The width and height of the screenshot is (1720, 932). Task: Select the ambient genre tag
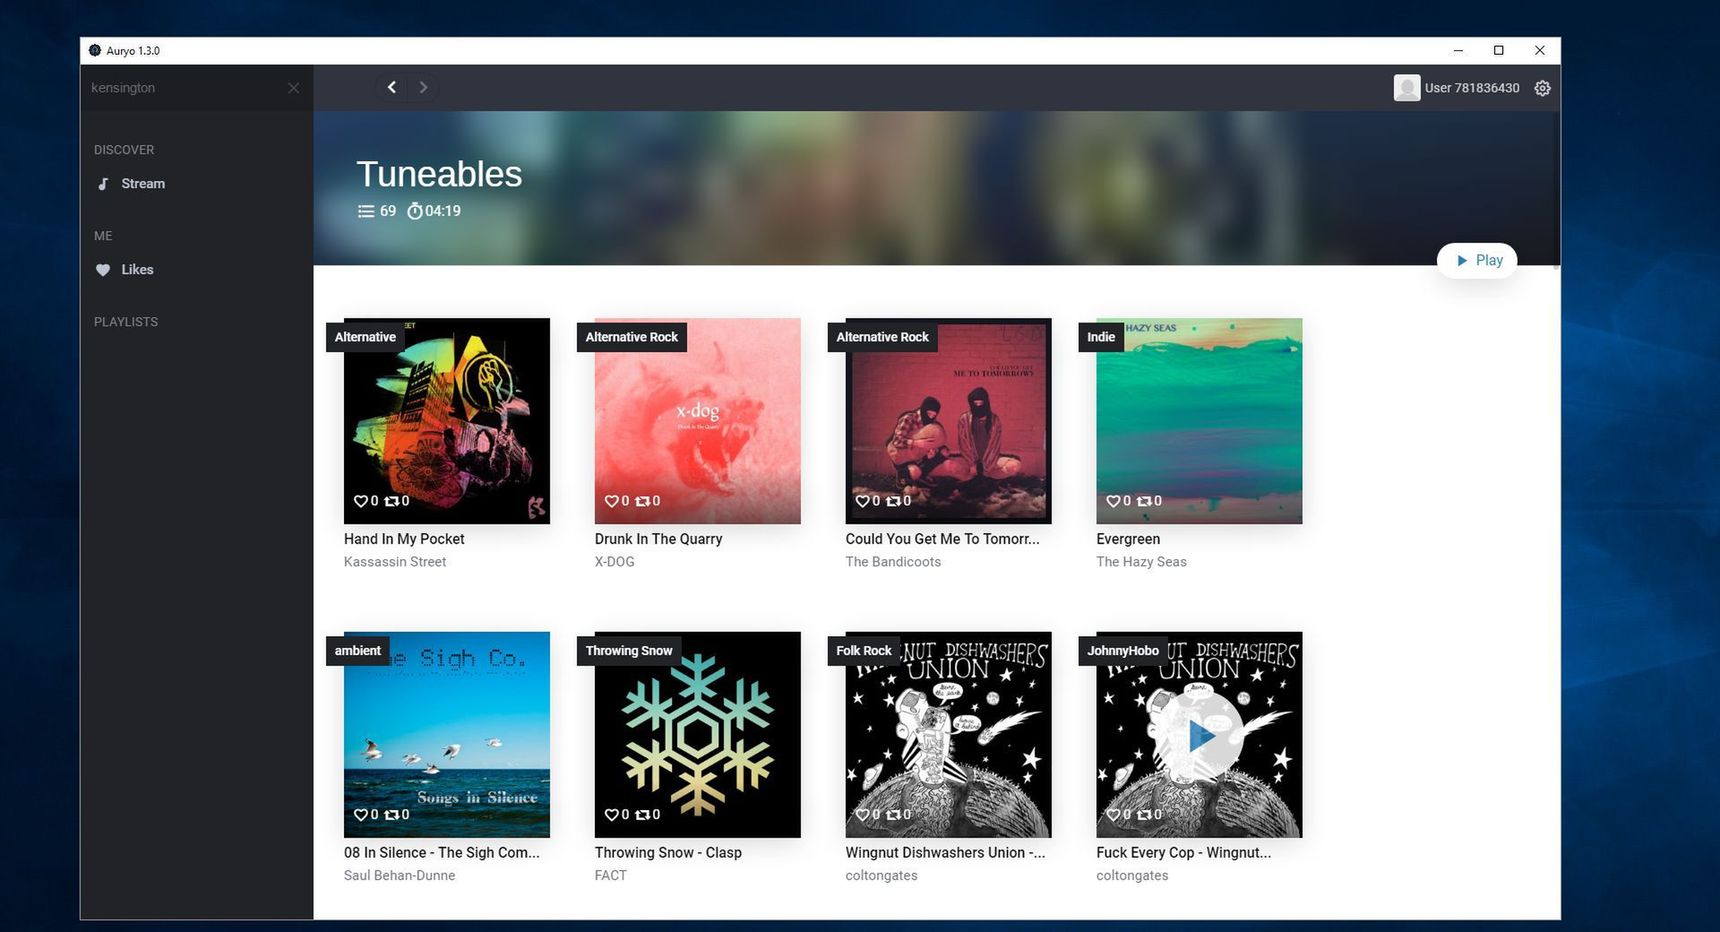pos(358,651)
